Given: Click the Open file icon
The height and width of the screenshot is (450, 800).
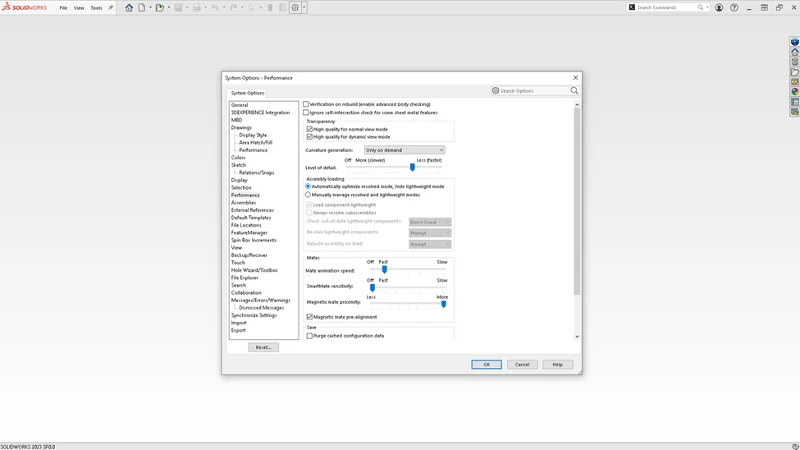Looking at the screenshot, I should tap(159, 8).
